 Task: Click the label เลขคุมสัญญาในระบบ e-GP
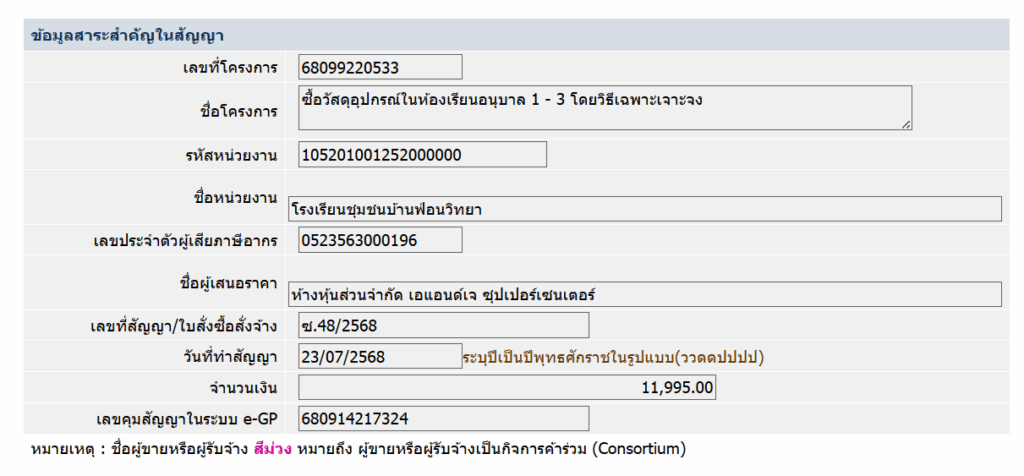pos(187,419)
